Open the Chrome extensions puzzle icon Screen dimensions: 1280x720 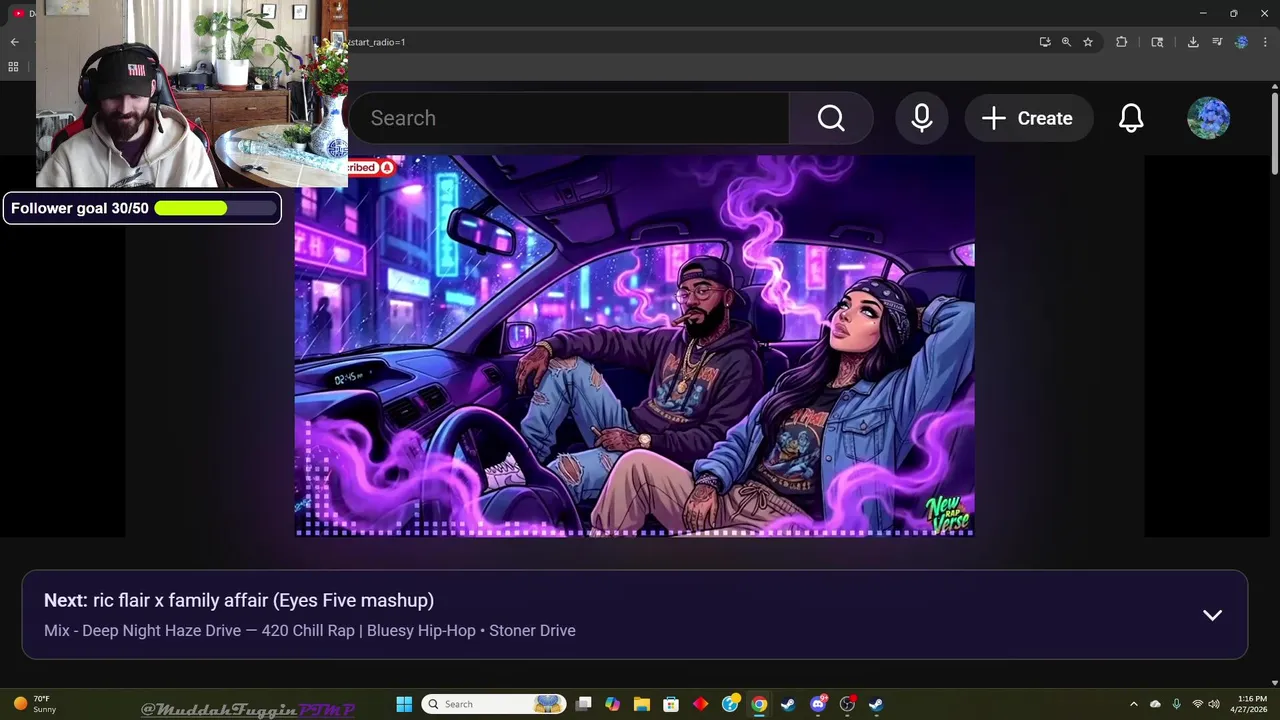pos(1121,42)
